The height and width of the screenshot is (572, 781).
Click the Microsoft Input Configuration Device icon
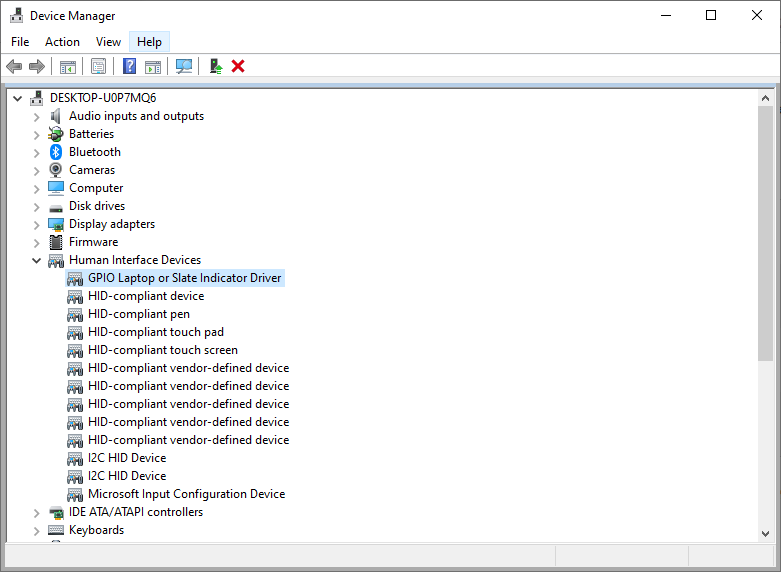tap(75, 494)
